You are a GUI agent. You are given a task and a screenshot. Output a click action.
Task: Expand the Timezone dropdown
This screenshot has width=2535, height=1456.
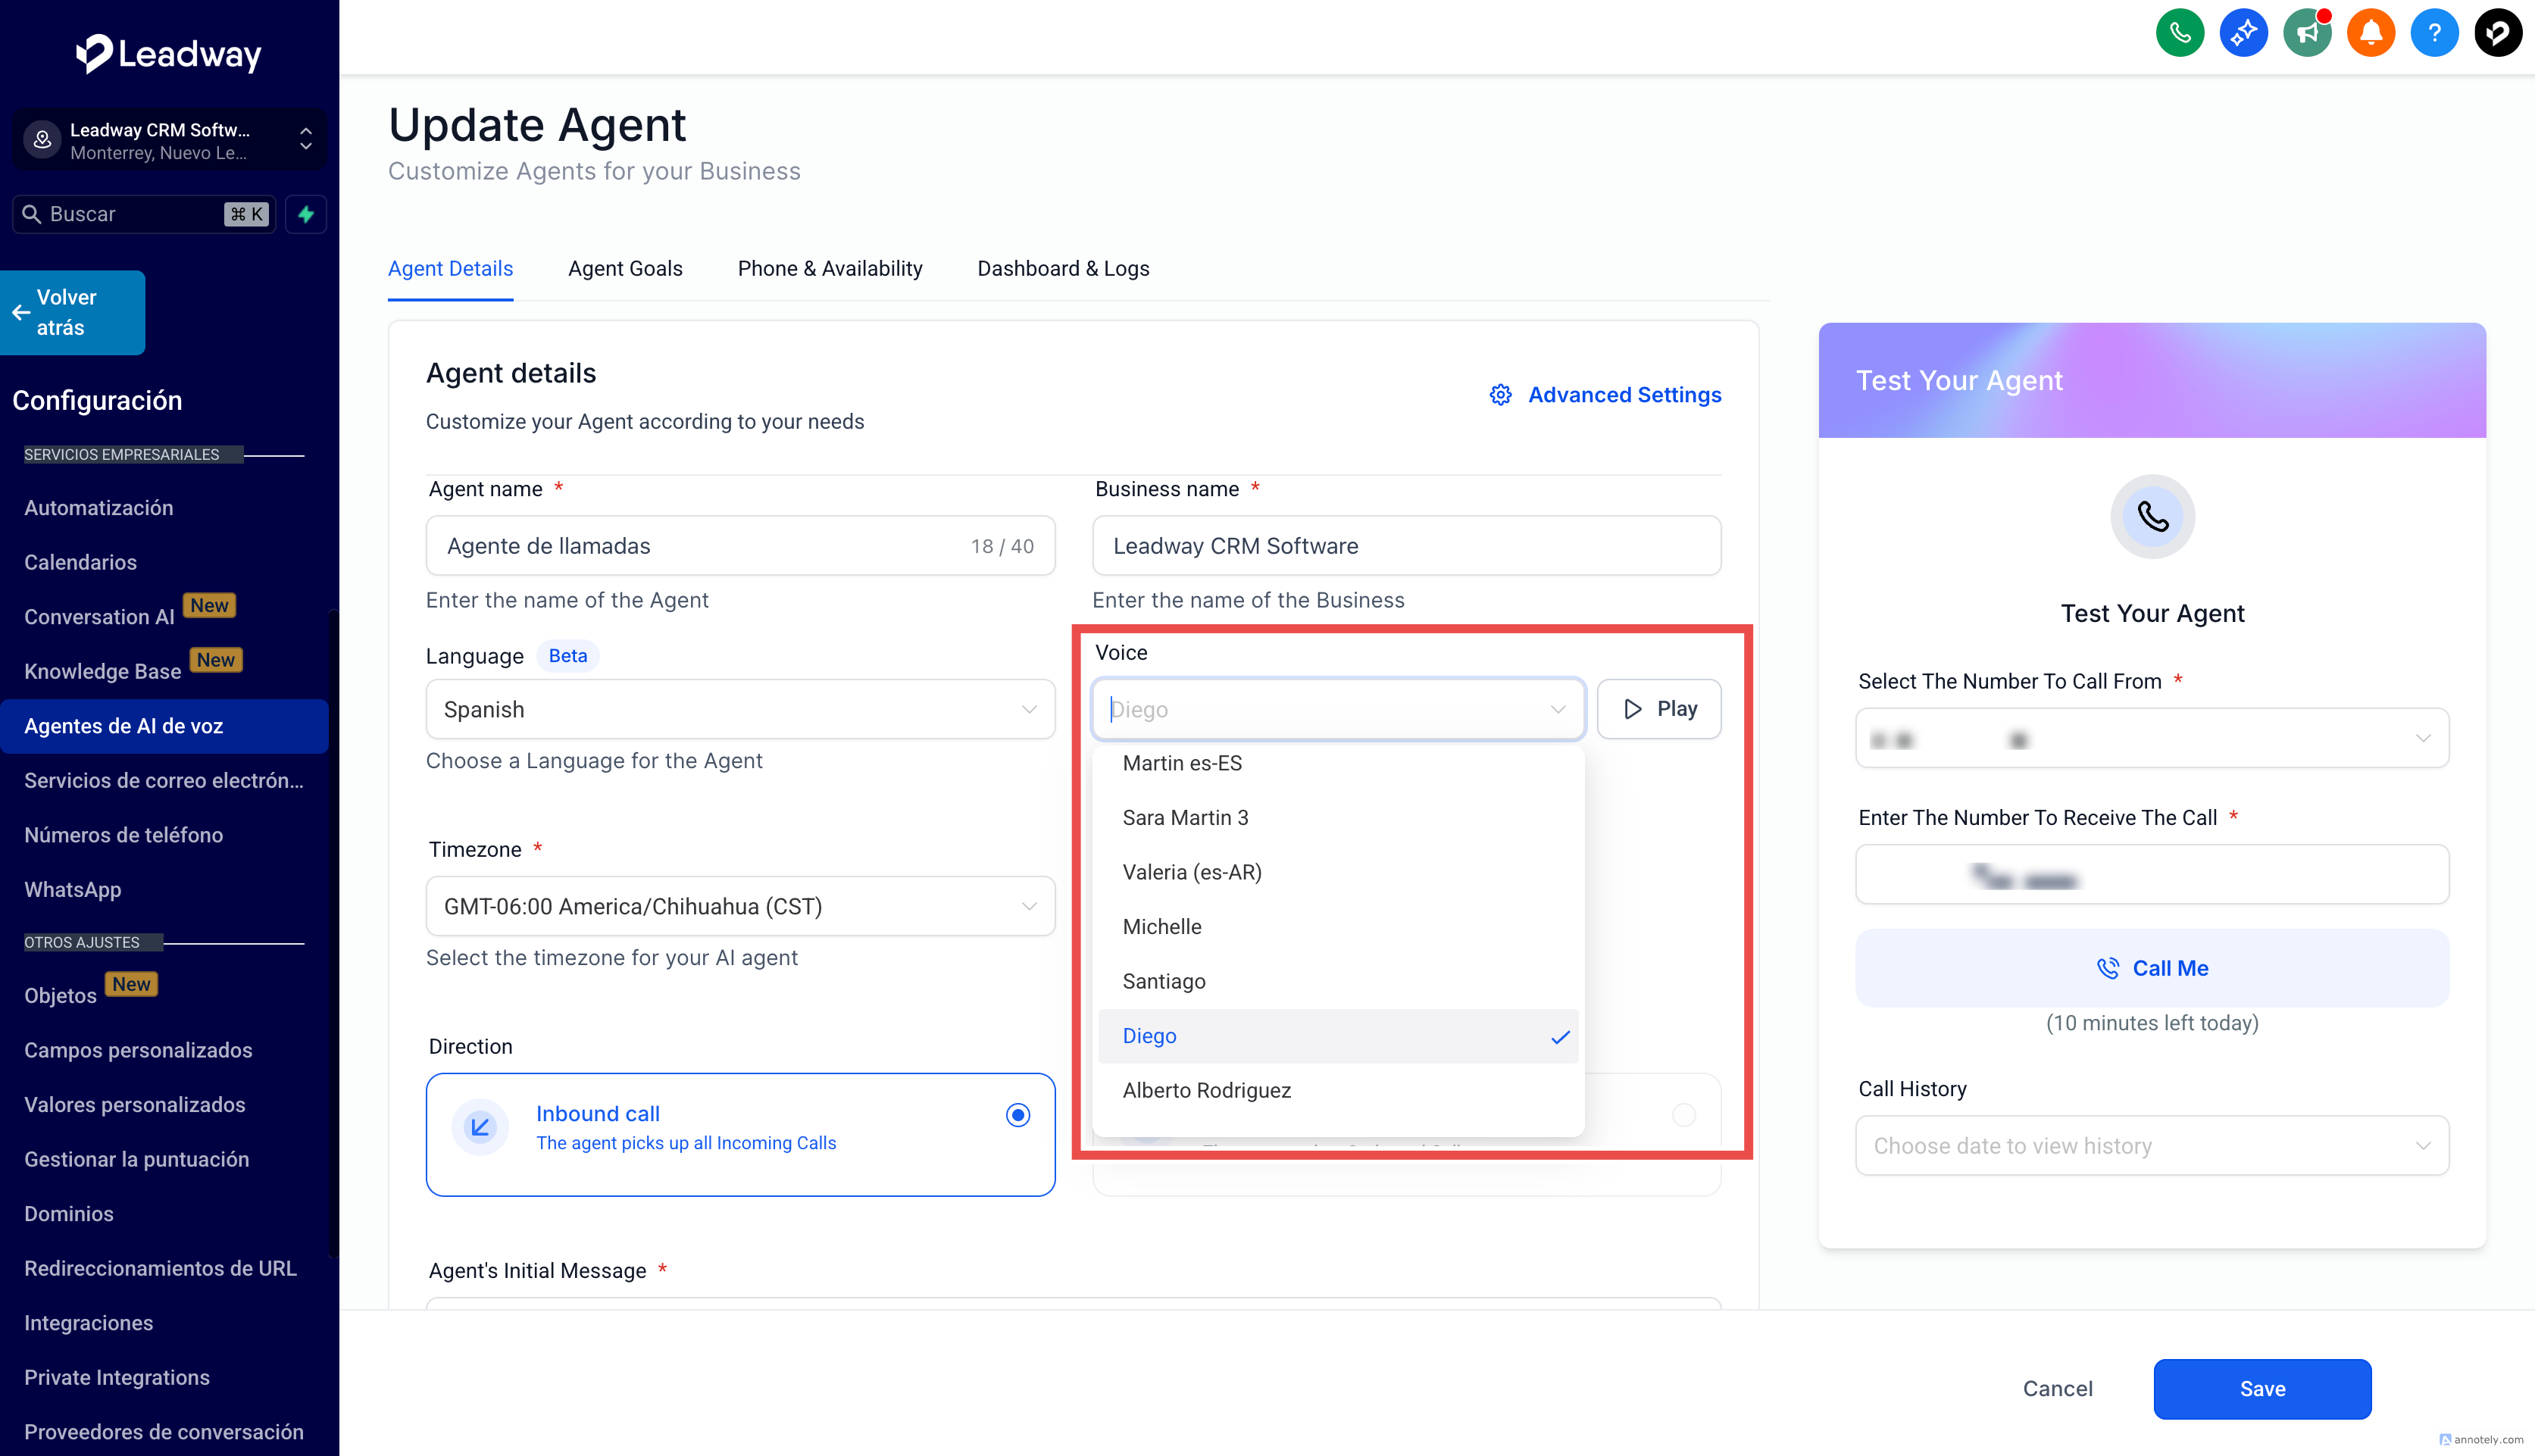click(x=740, y=906)
